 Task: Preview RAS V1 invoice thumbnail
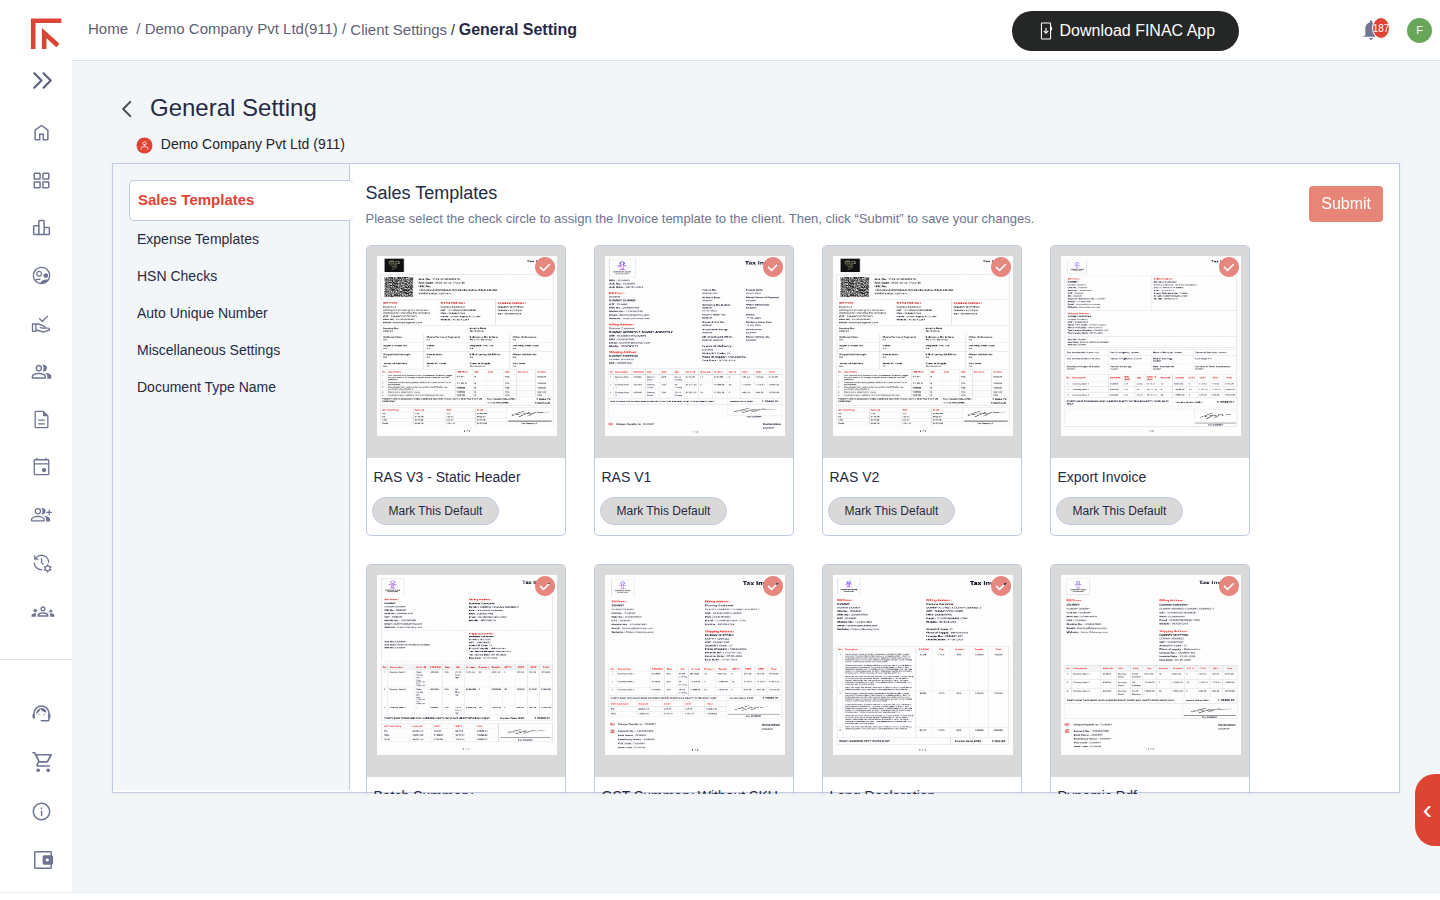[x=694, y=346]
